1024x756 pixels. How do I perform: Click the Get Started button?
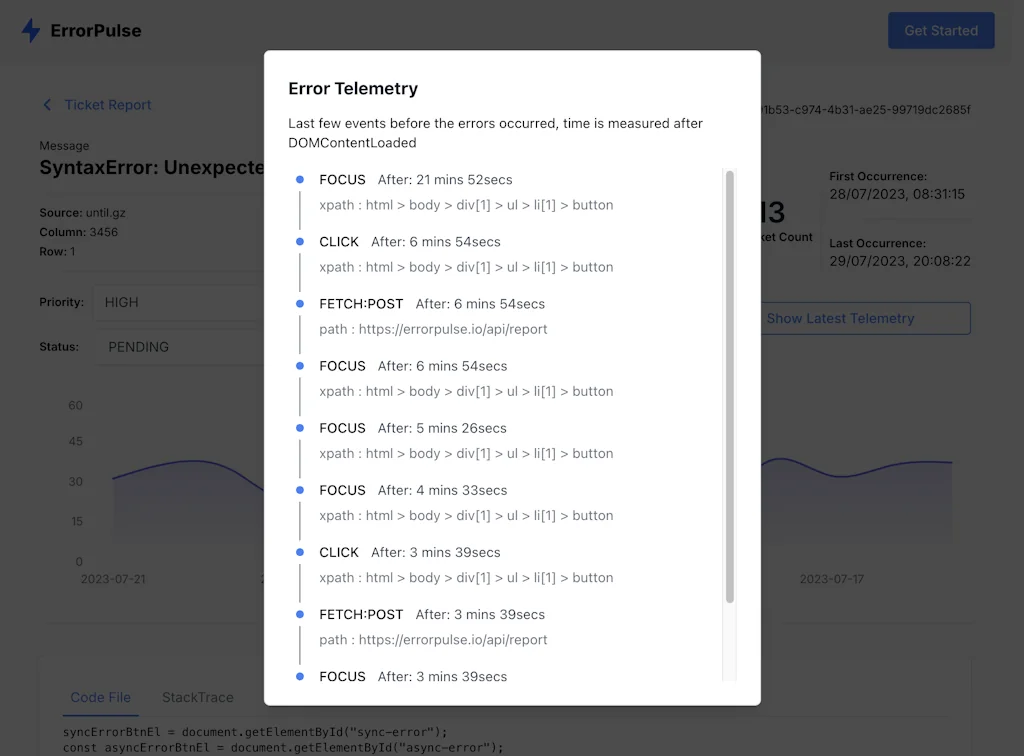[940, 31]
